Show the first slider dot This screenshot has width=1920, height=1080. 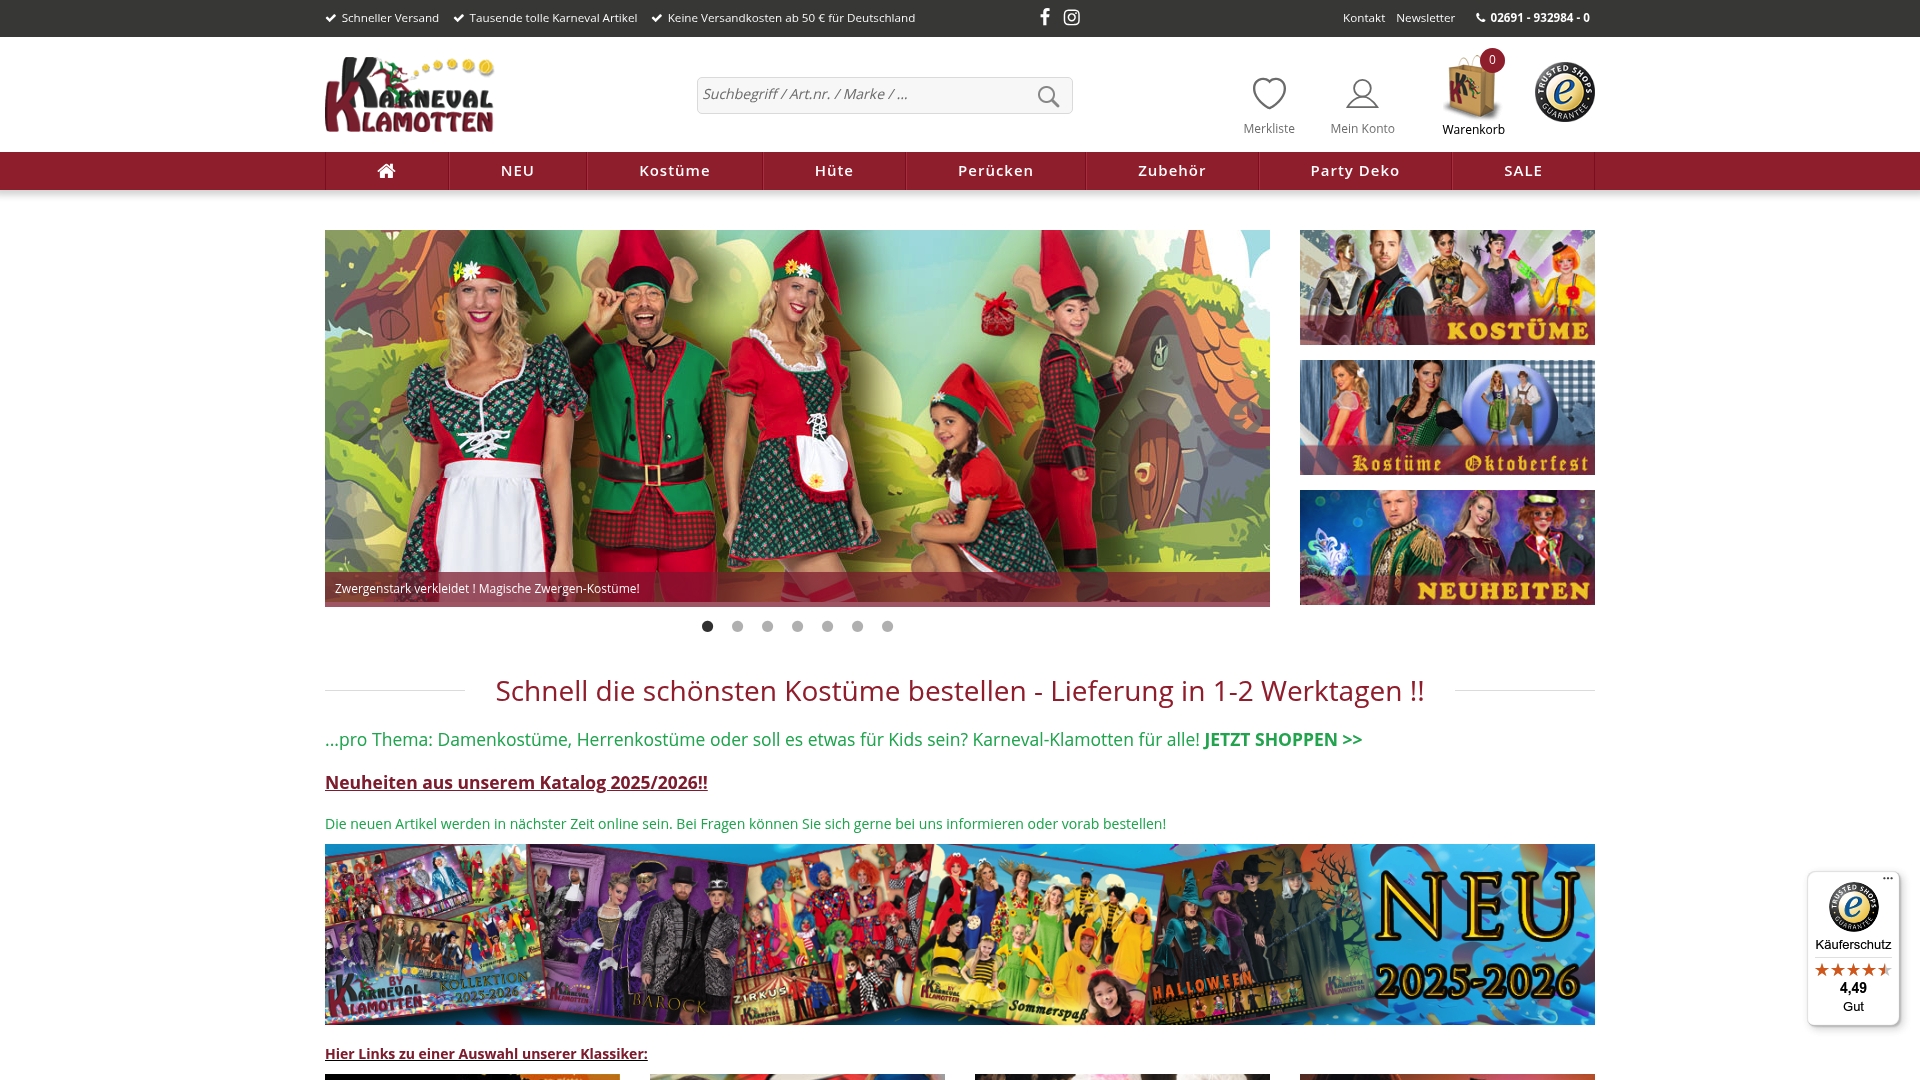pos(708,627)
